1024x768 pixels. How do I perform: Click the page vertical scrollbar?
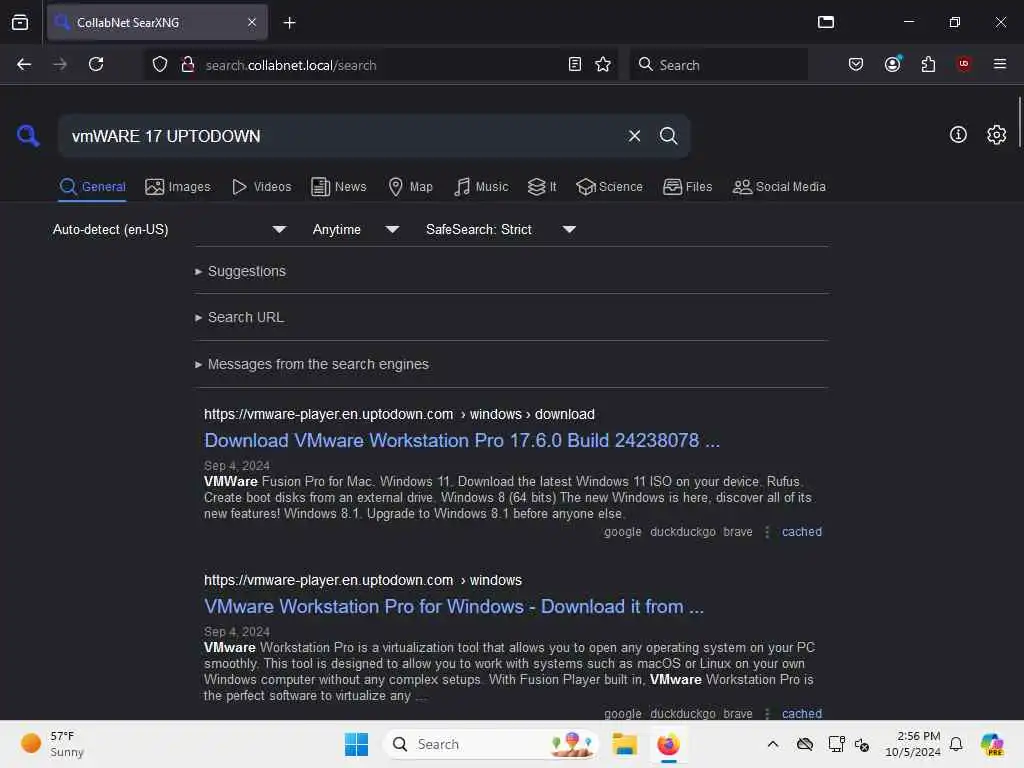pos(1019,122)
